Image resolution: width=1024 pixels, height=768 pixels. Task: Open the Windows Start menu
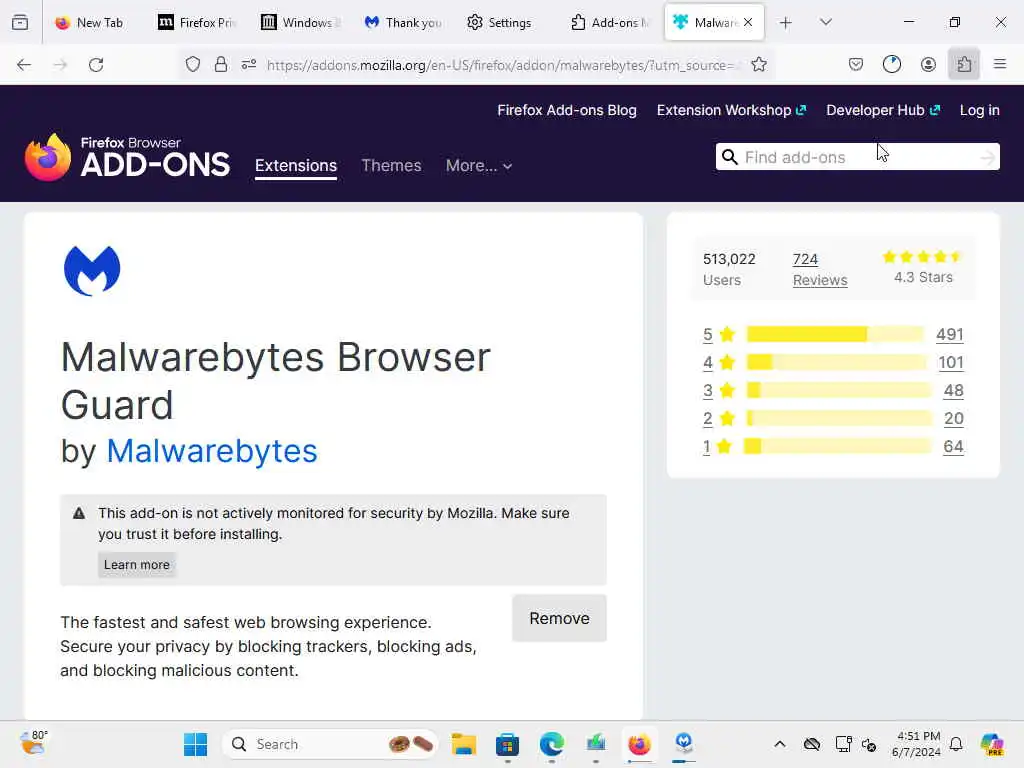[x=195, y=744]
